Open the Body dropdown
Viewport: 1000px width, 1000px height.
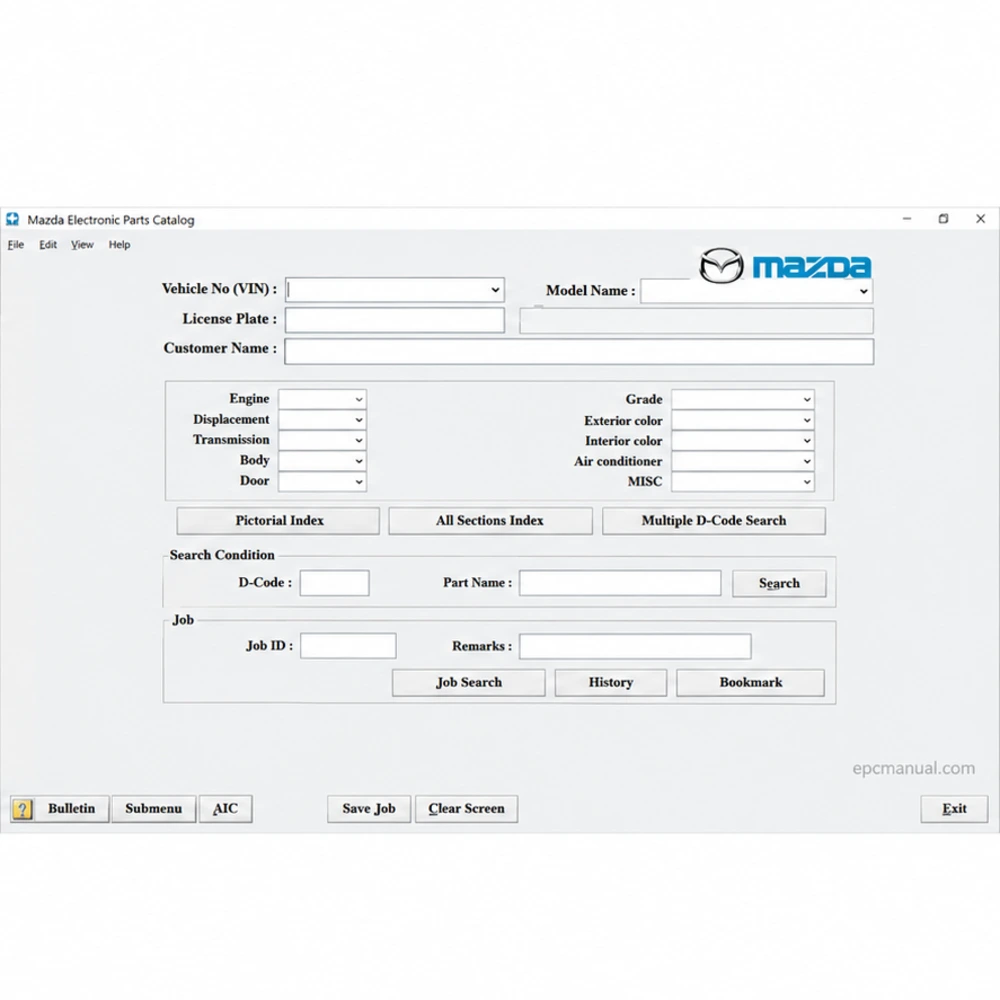[x=322, y=460]
